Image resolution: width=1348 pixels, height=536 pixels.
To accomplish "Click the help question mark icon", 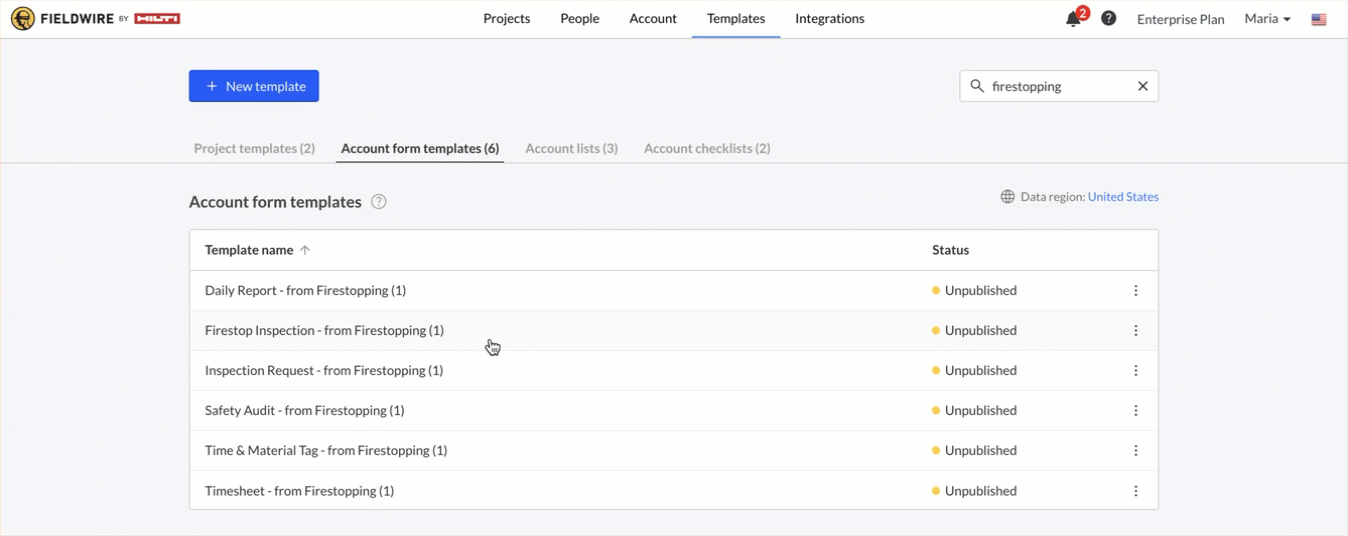I will click(1108, 18).
